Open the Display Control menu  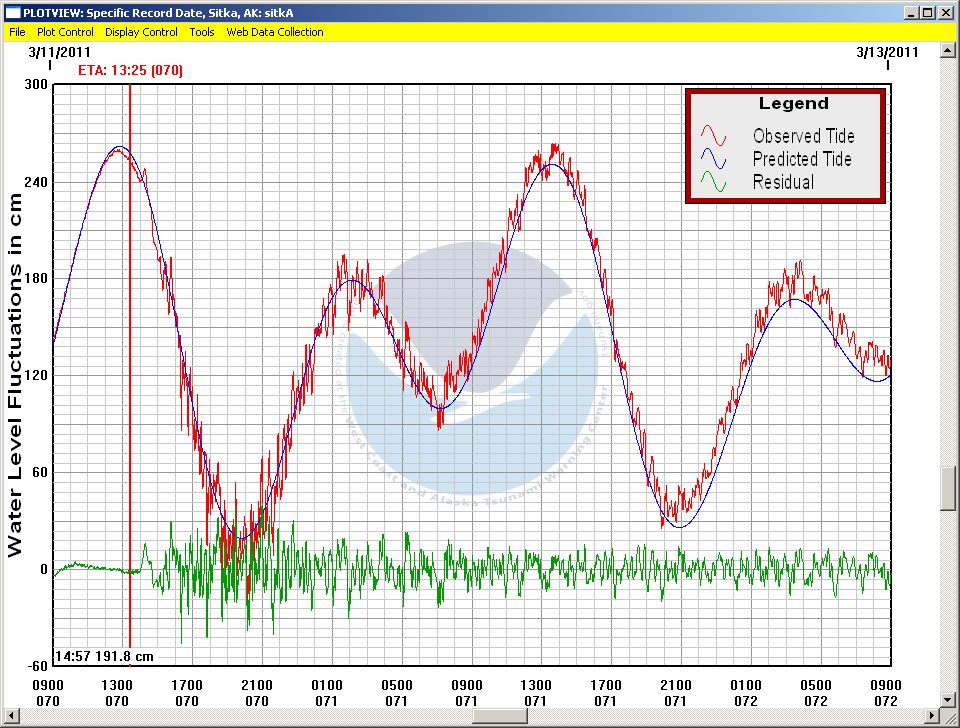click(x=141, y=32)
